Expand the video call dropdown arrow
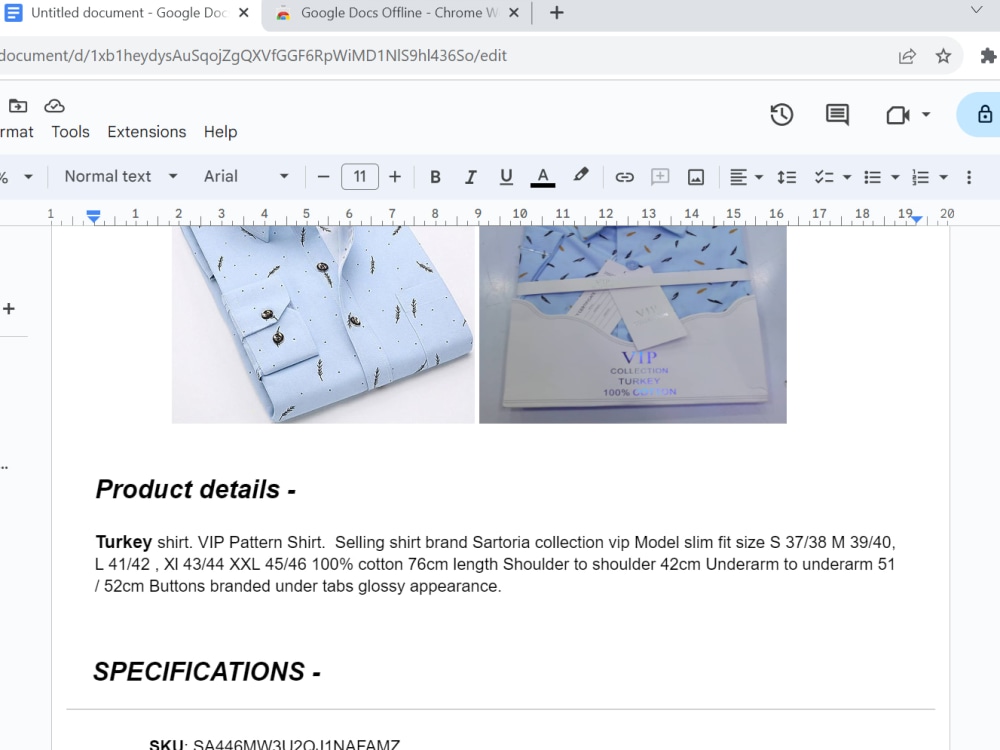The width and height of the screenshot is (1000, 750). tap(926, 115)
